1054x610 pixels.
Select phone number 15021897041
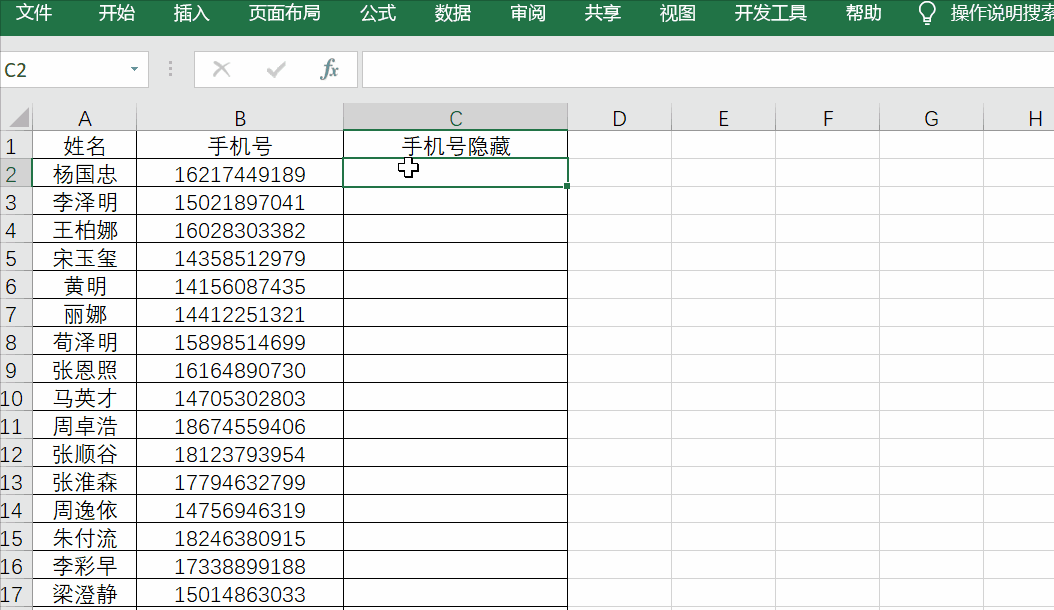pos(240,202)
